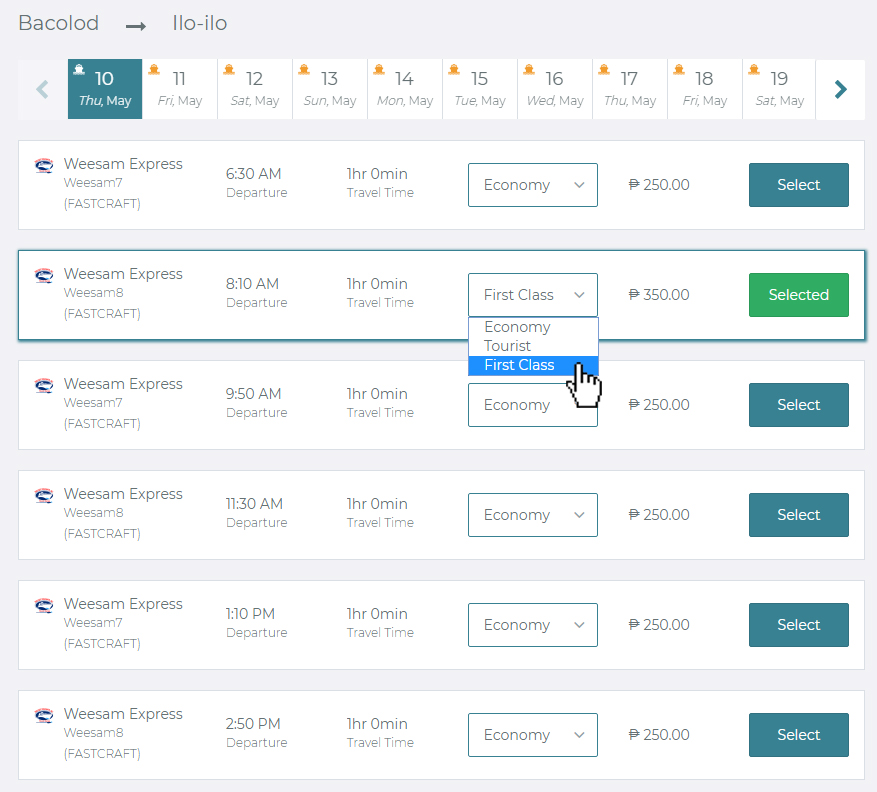Select the 9:50 AM Weesam7 trip

coord(799,405)
